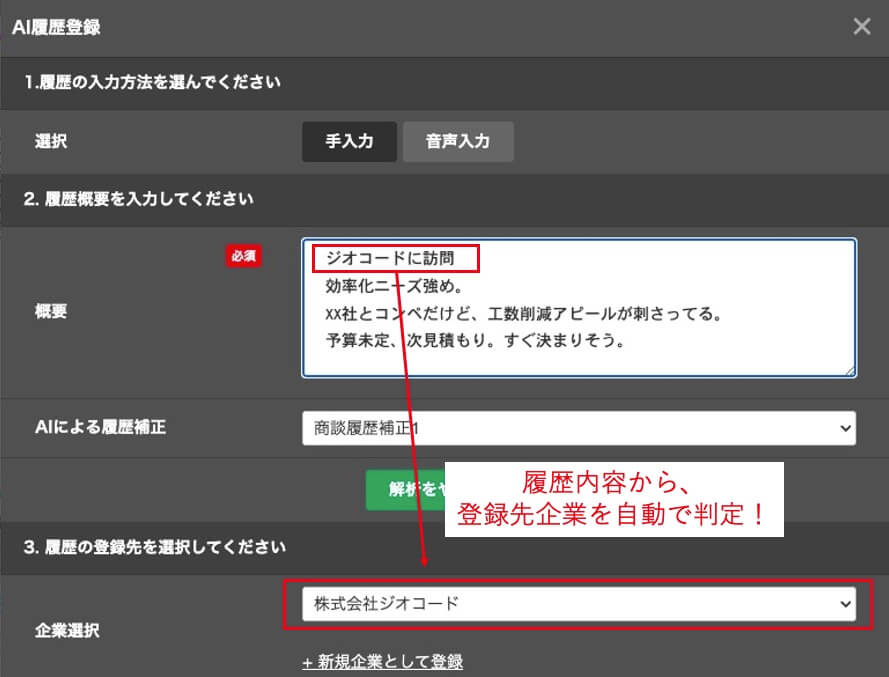This screenshot has height=677, width=889.
Task: Click section header 2.履歴概要を入力してください
Action: click(x=139, y=199)
